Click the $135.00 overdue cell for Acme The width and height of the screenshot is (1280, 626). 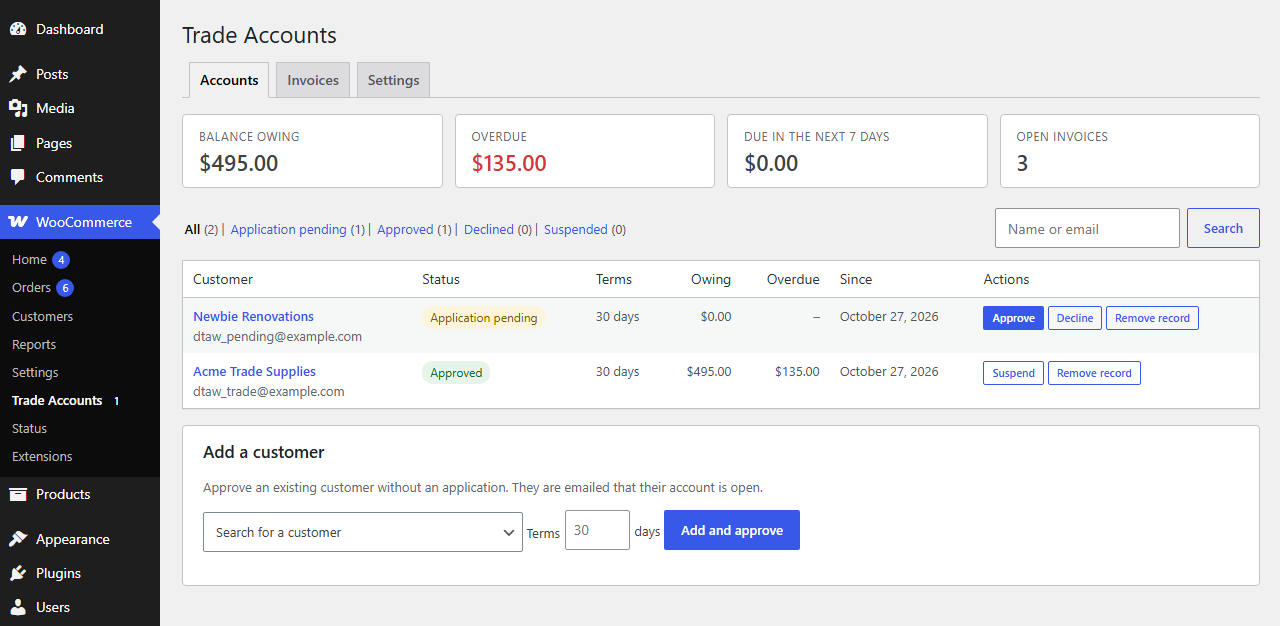(797, 371)
